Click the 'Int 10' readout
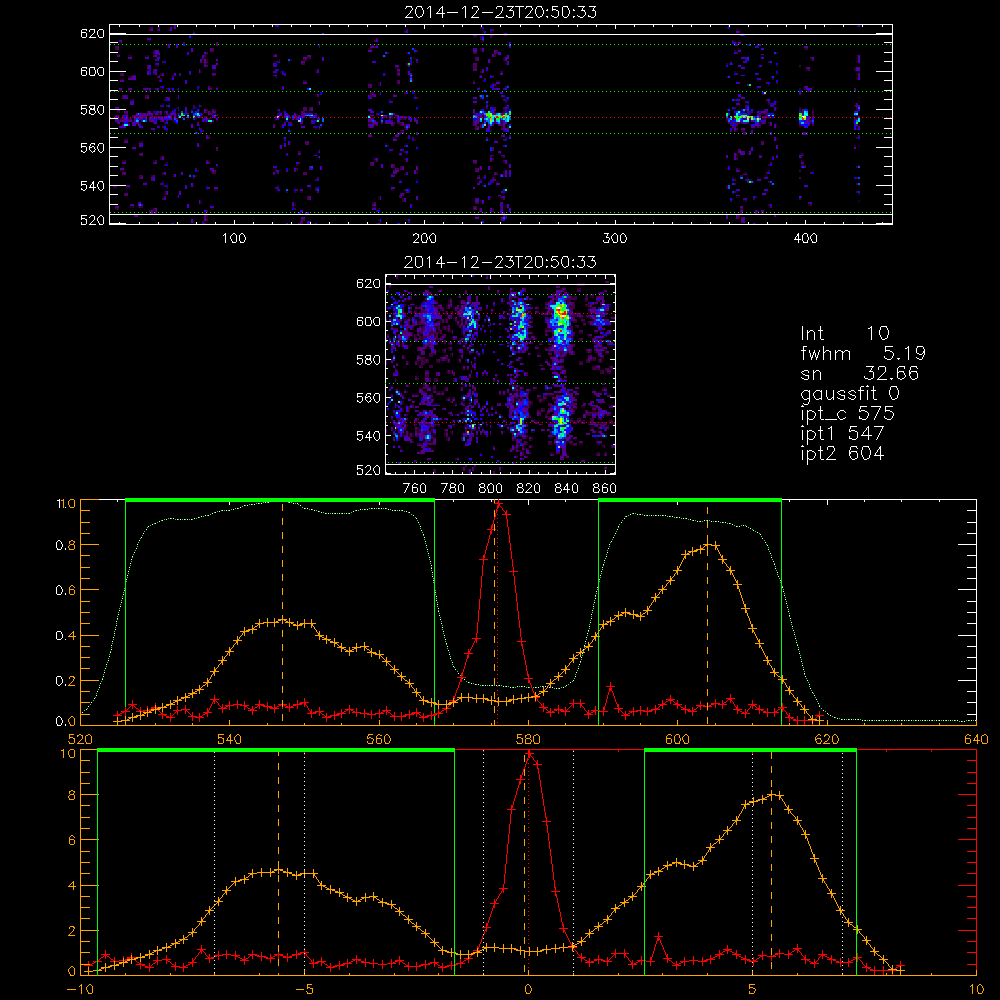 click(845, 333)
